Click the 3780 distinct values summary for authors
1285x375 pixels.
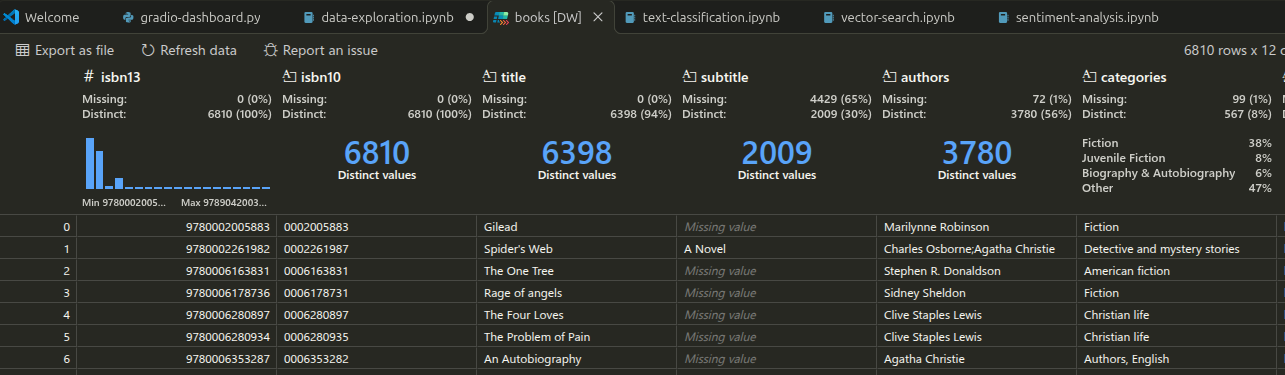click(976, 160)
